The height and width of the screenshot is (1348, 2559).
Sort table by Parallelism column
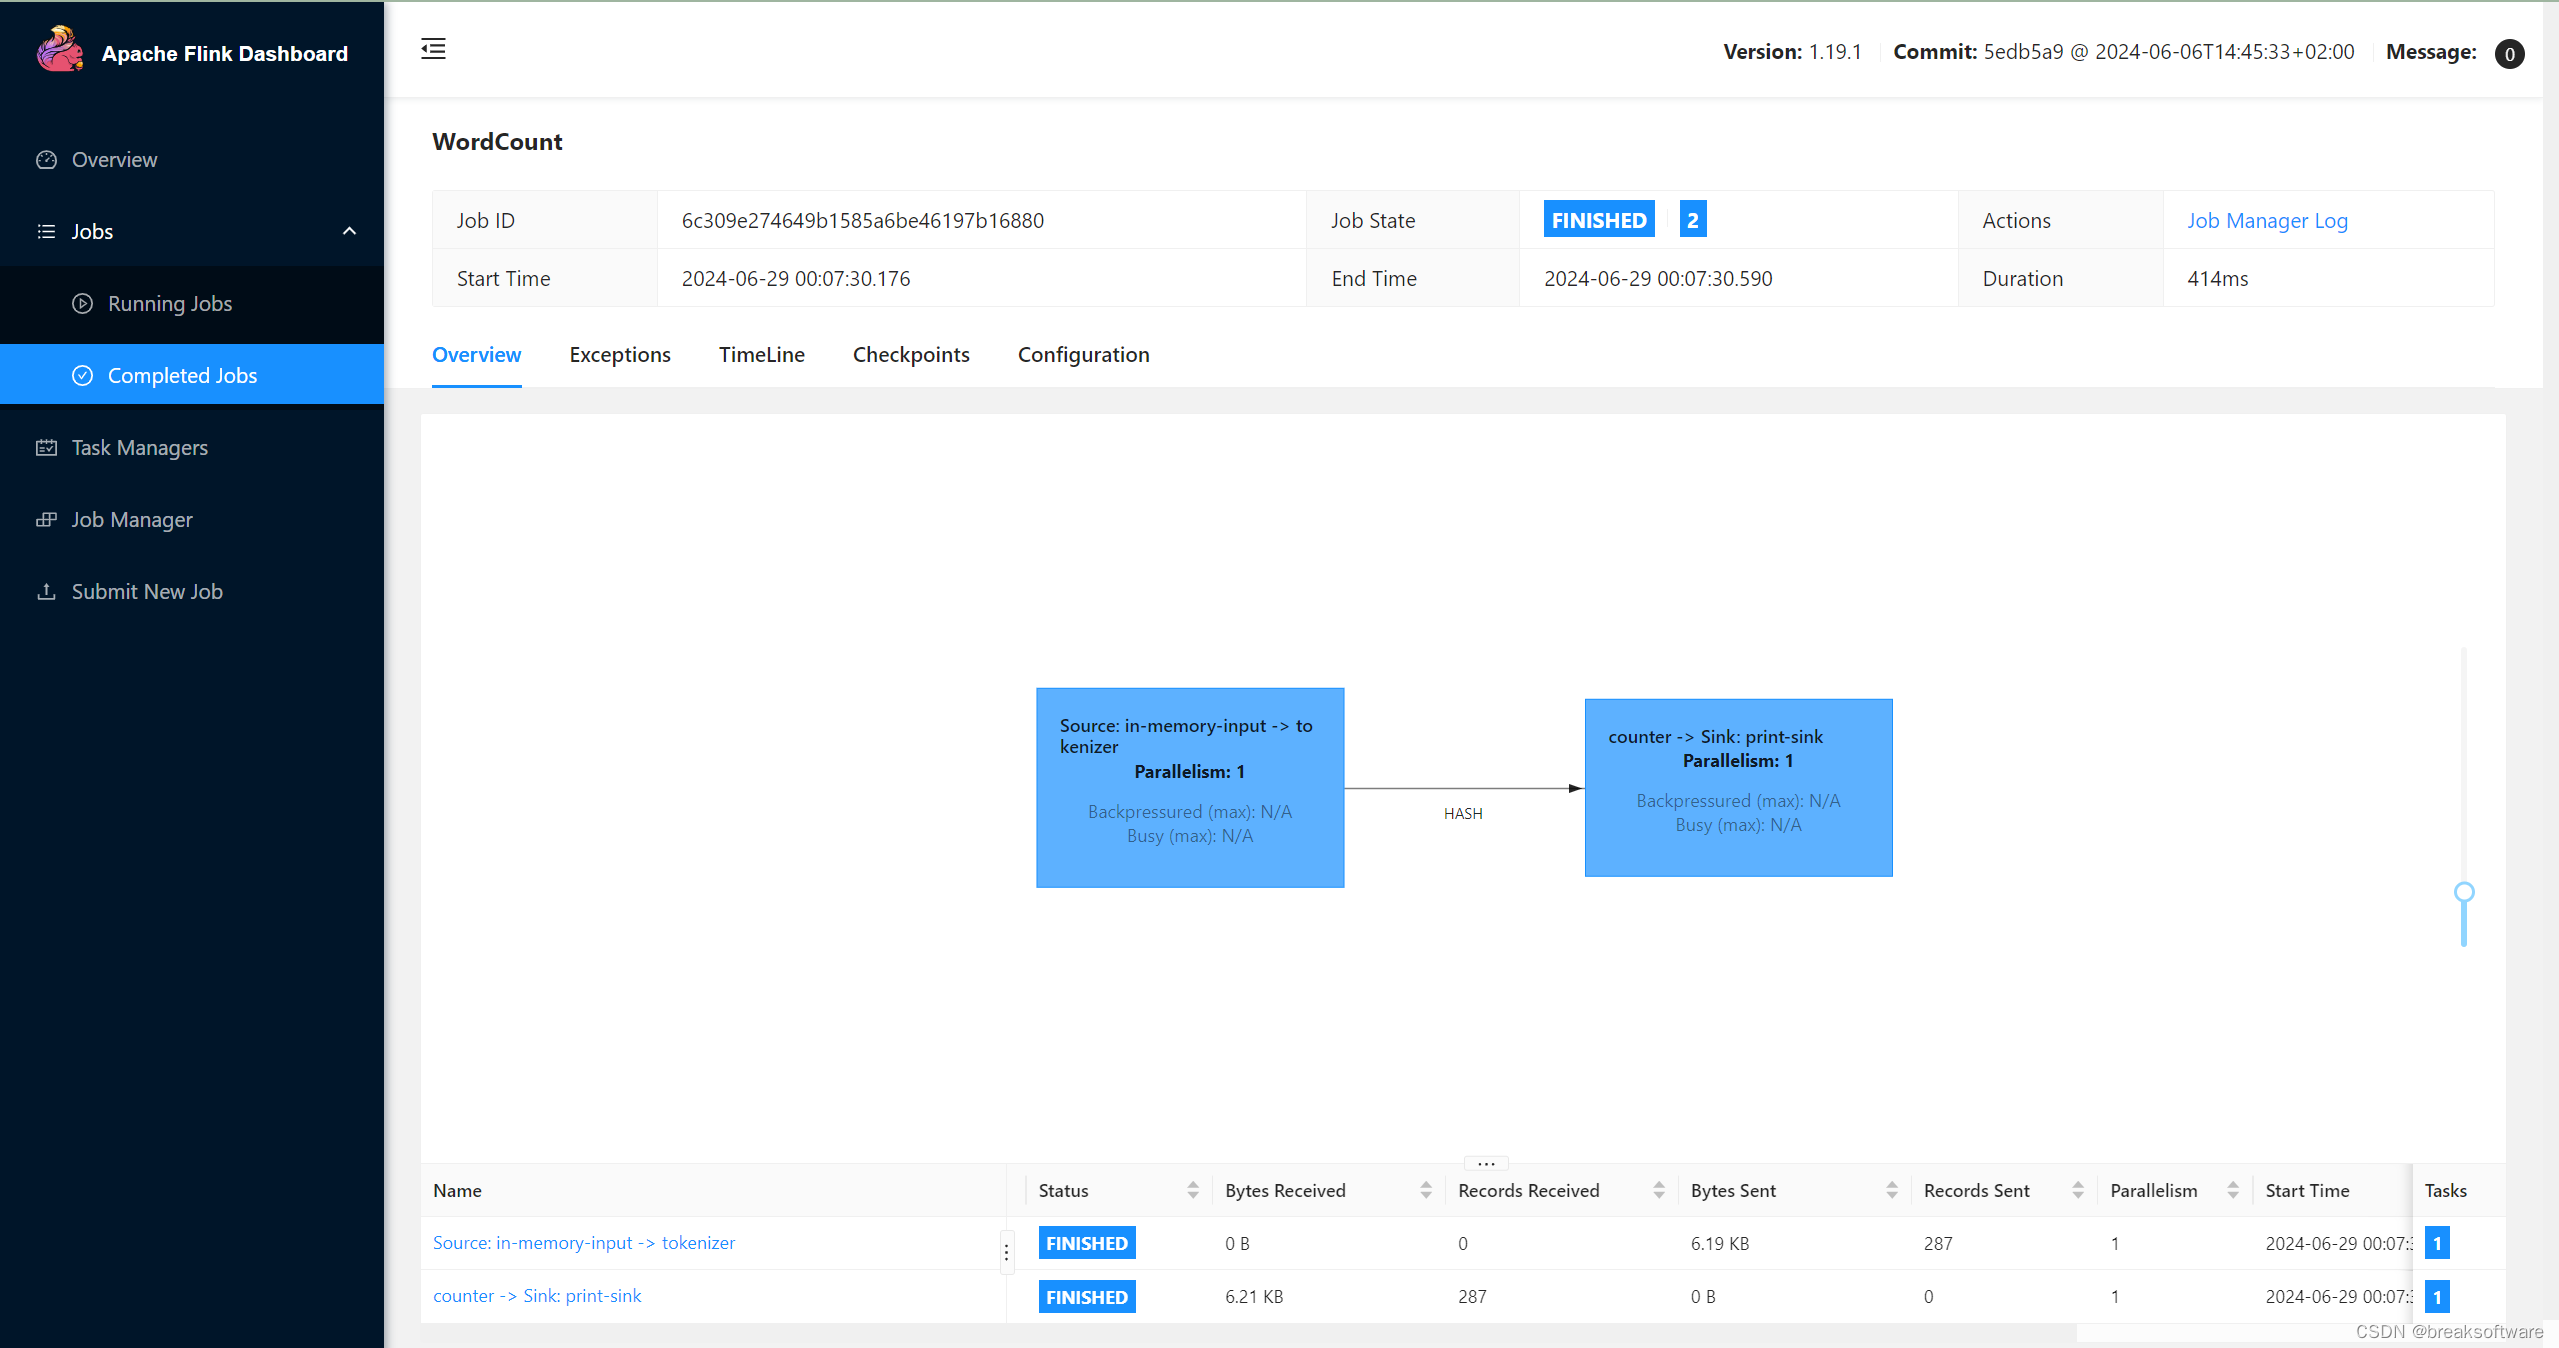2233,1190
